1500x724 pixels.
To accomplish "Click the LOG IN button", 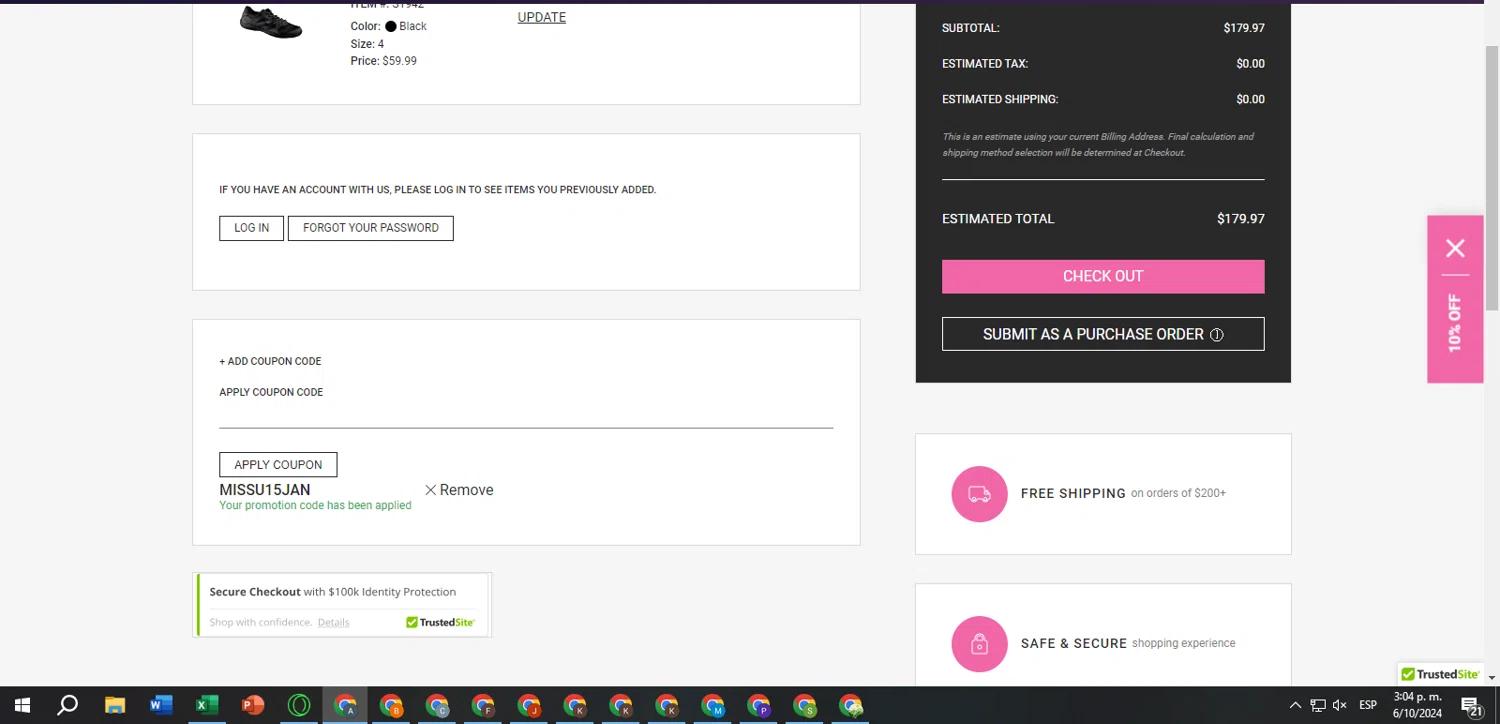I will 251,228.
